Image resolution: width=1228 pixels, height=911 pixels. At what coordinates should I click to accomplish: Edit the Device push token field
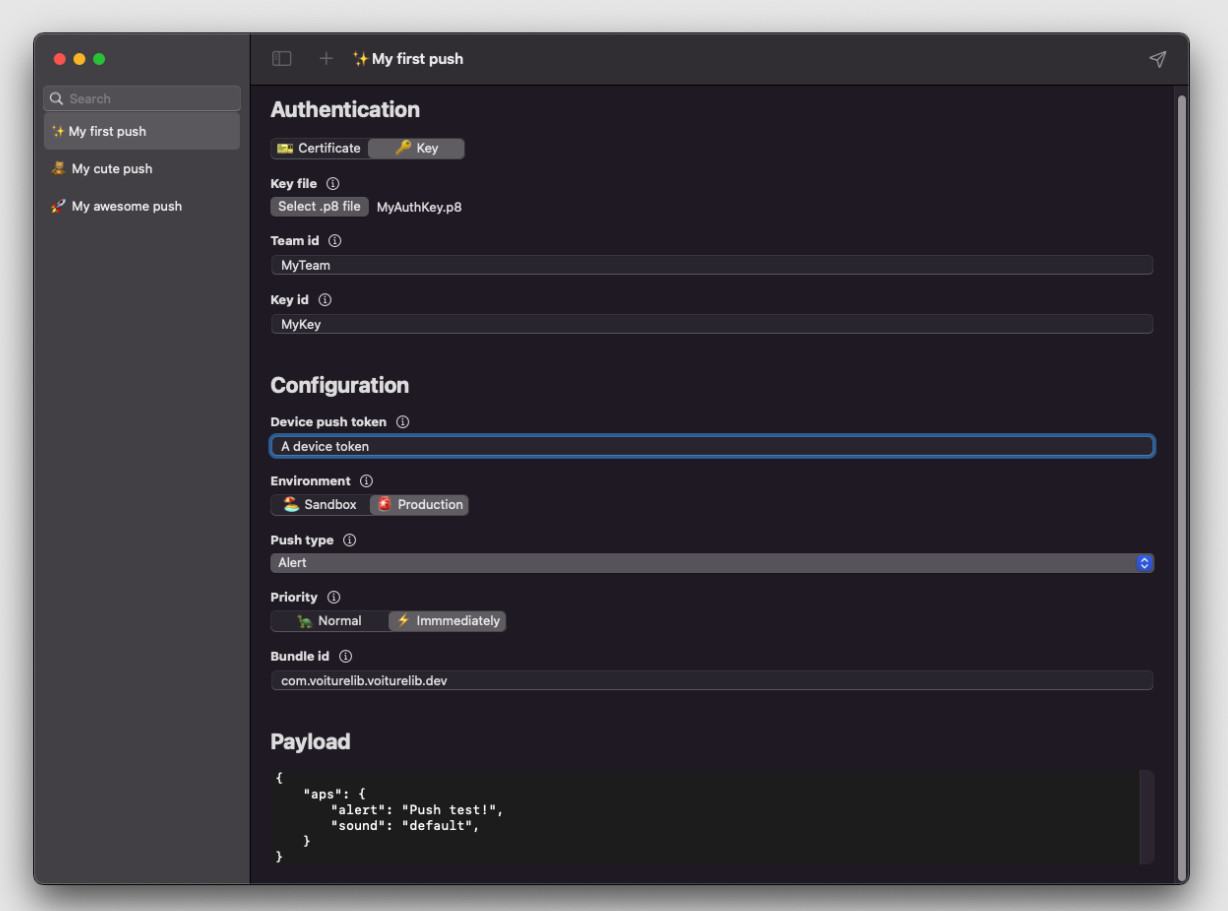[712, 446]
